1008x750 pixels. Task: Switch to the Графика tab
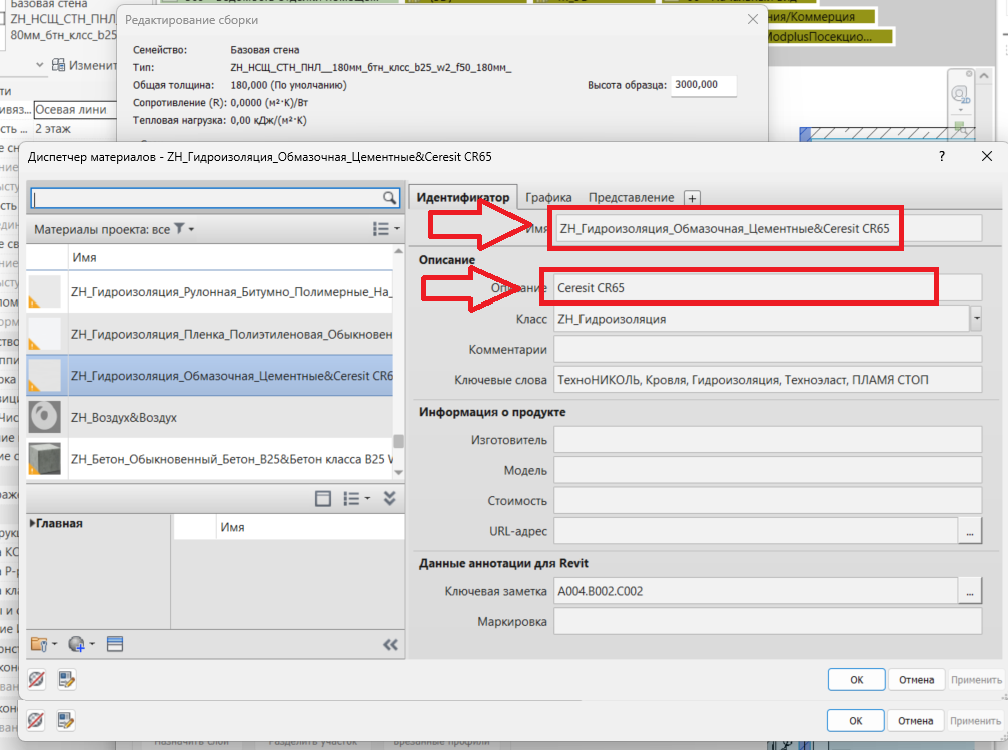[548, 197]
